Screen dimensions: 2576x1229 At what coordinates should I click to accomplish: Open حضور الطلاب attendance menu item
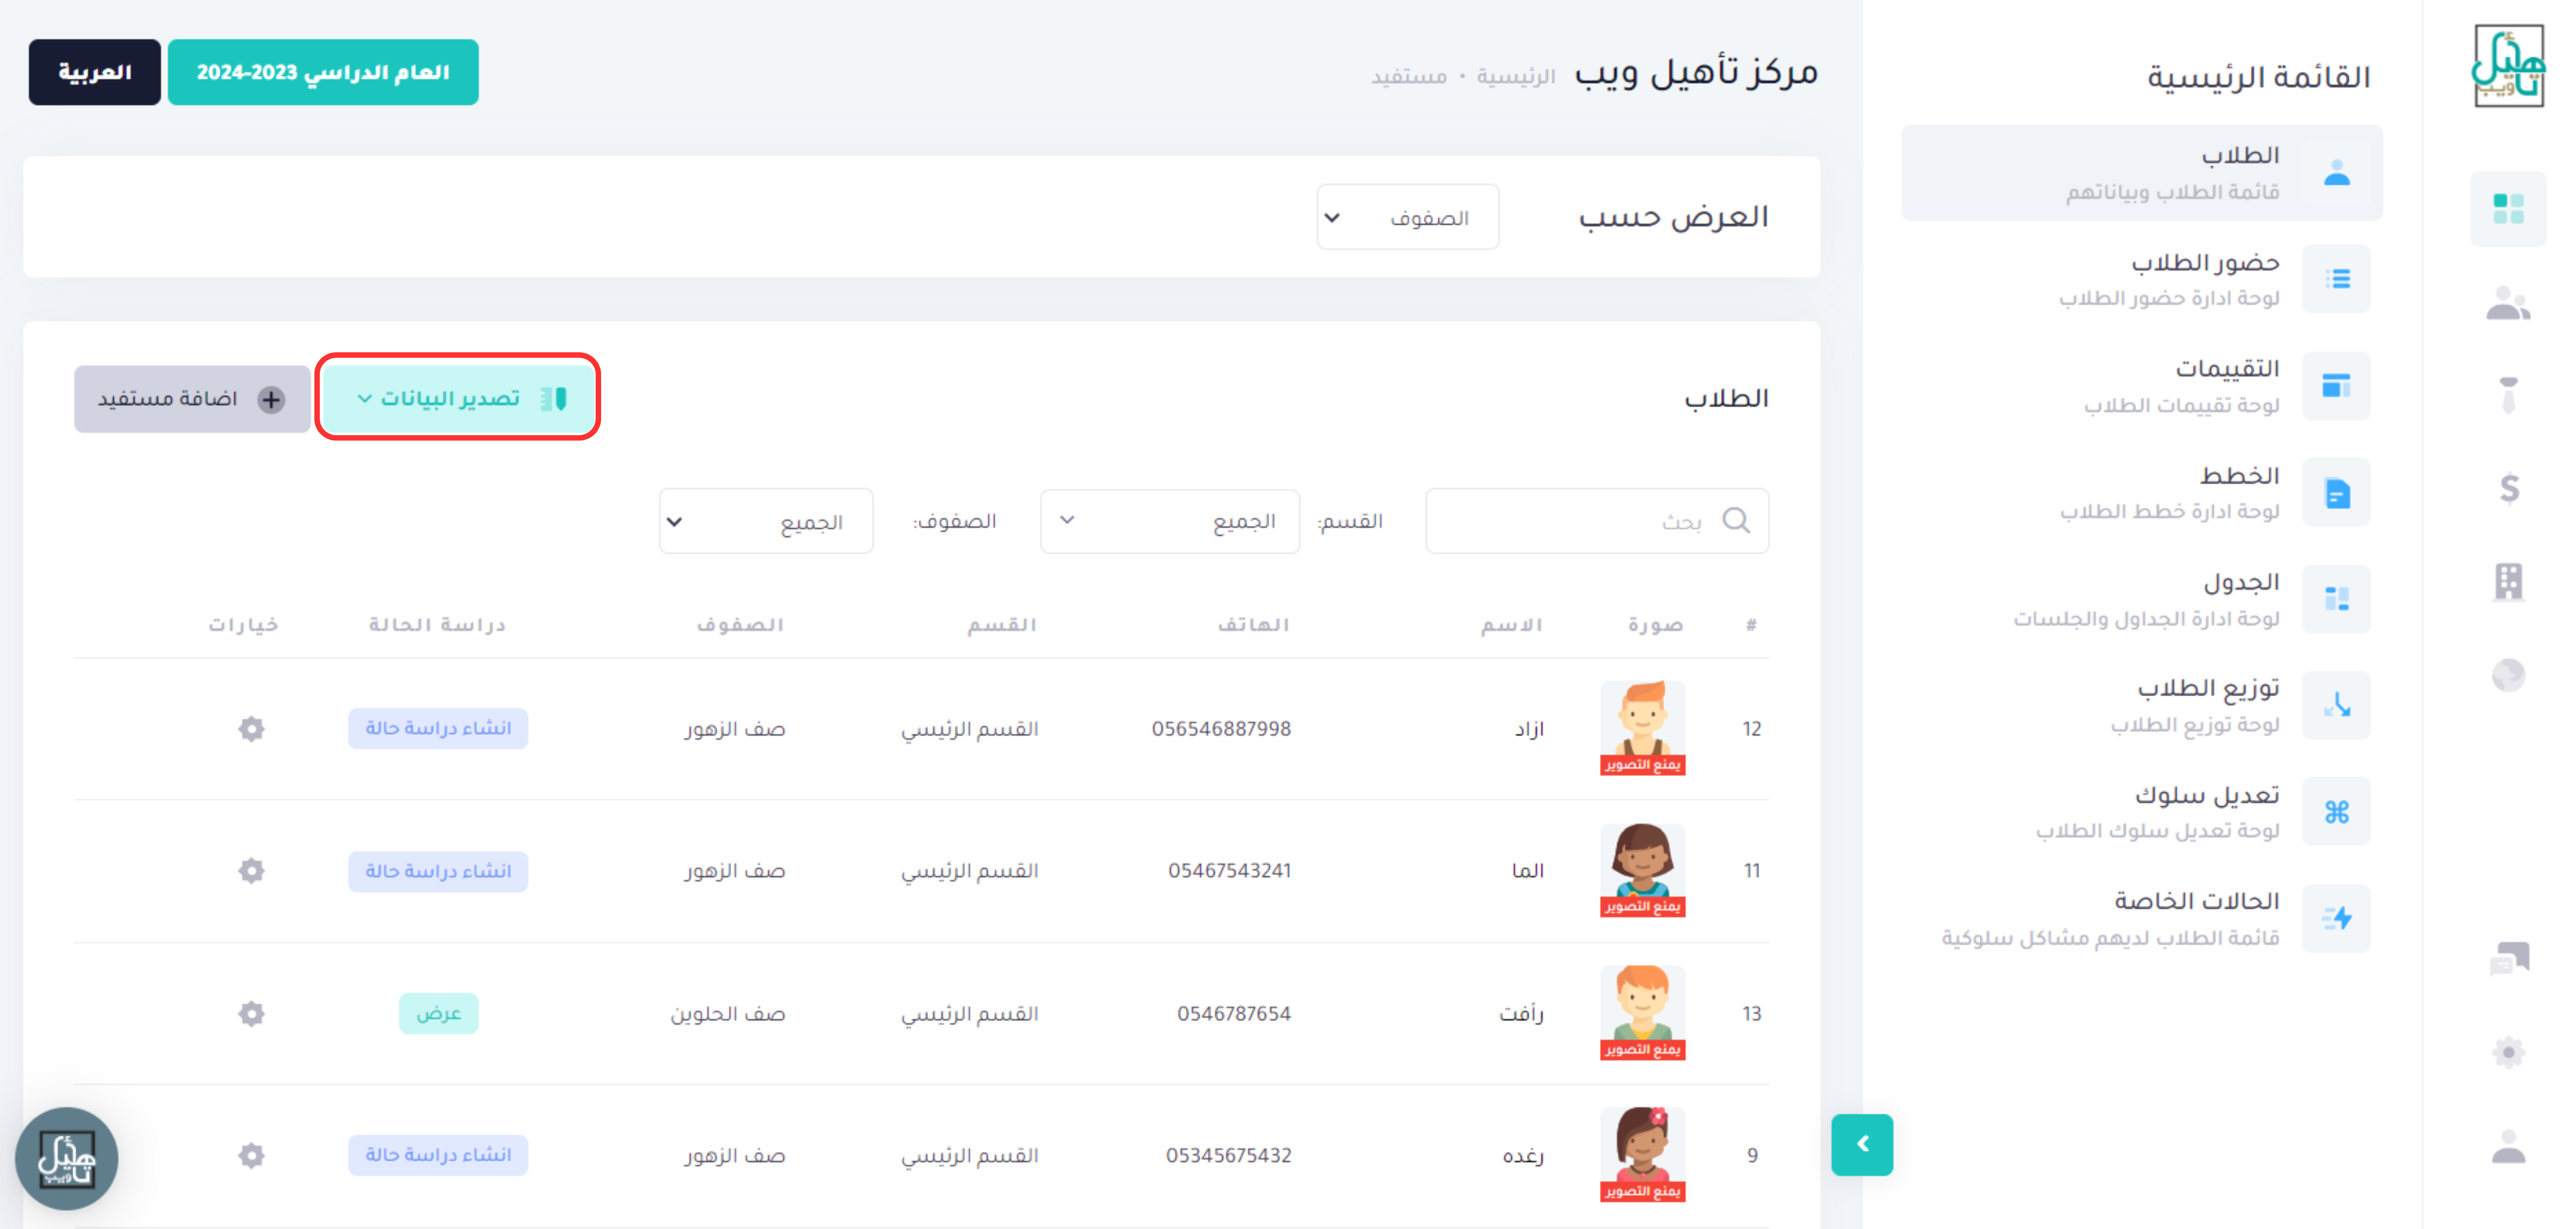pyautogui.click(x=2142, y=279)
